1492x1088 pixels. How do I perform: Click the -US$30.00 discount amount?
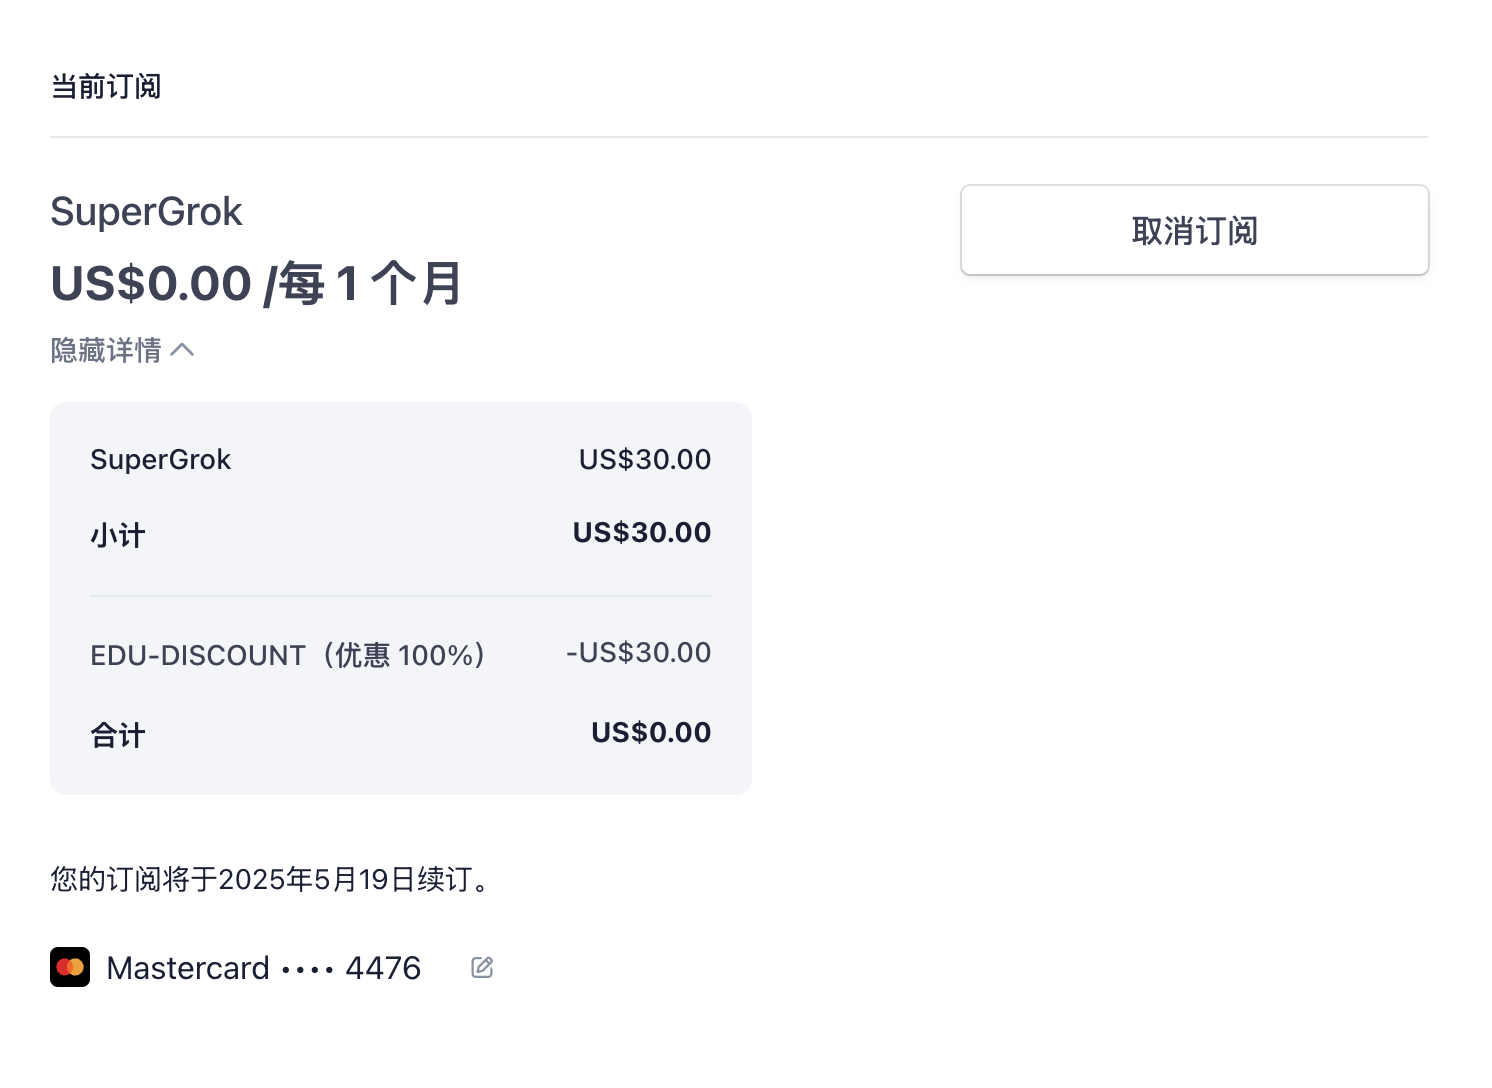639,652
